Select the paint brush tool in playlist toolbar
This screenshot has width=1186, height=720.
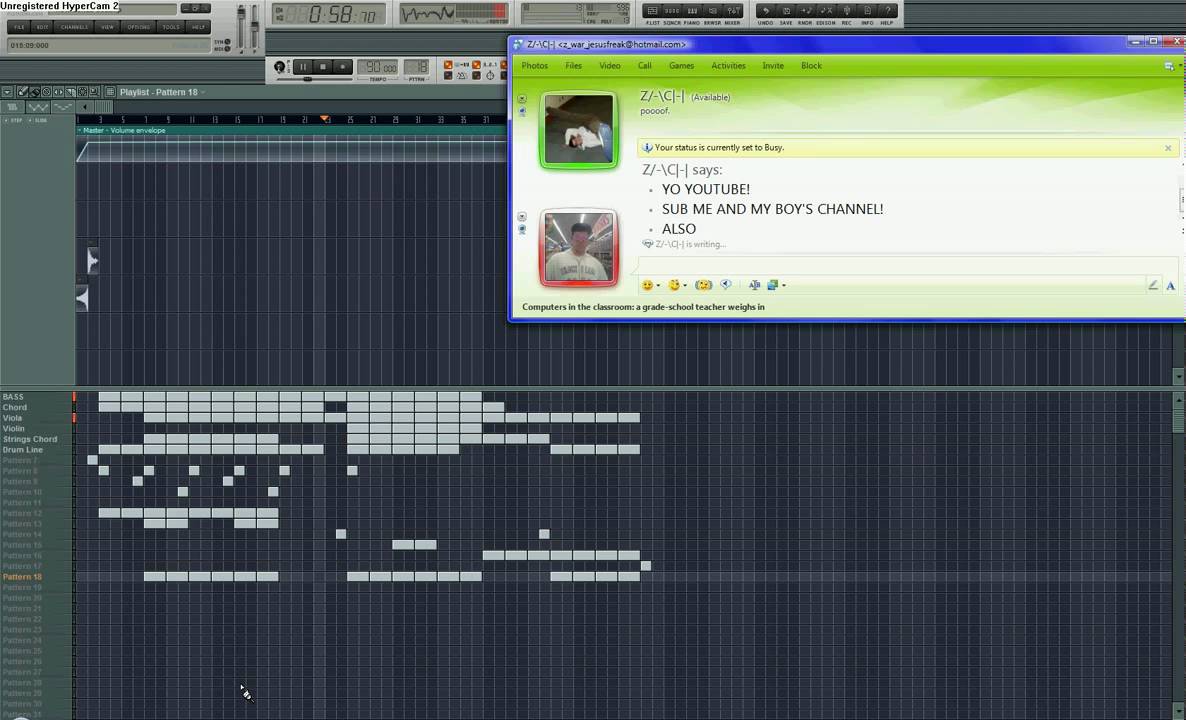coord(35,92)
